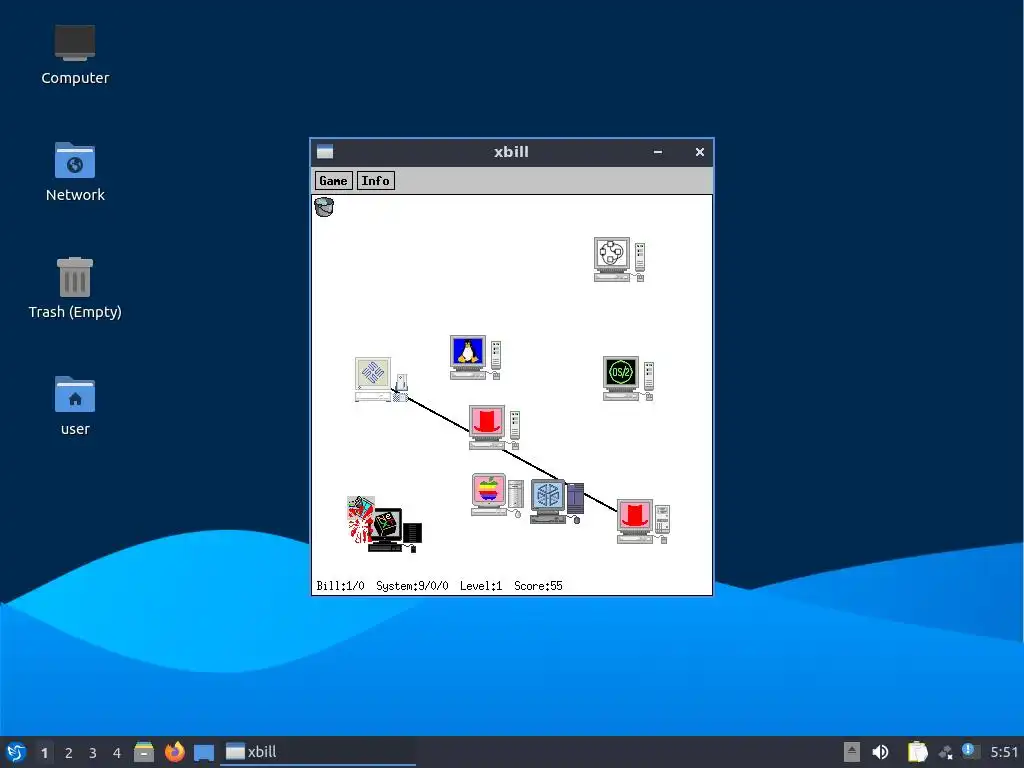
Task: Pick up the water bucket in xbill
Action: point(324,207)
